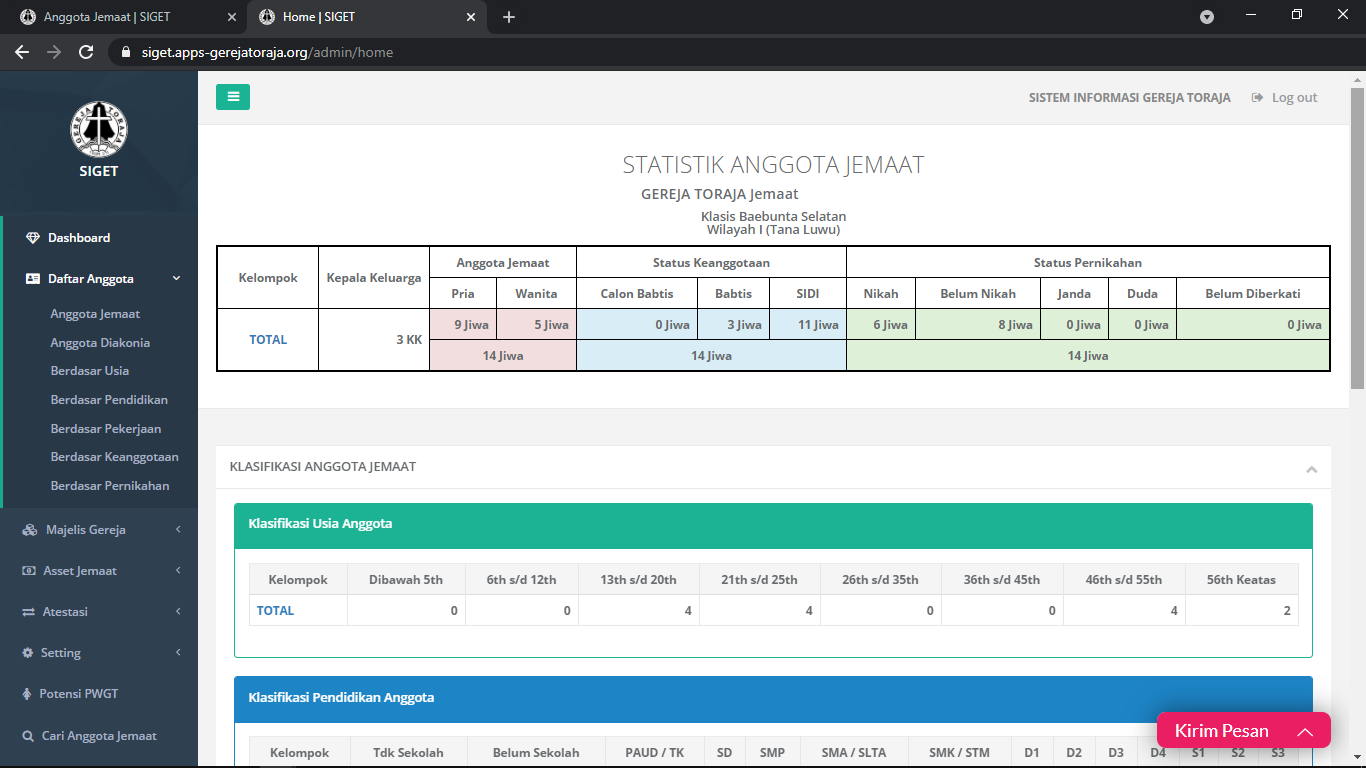The image size is (1366, 768).
Task: Open a new browser tab with the plus icon
Action: 509,17
